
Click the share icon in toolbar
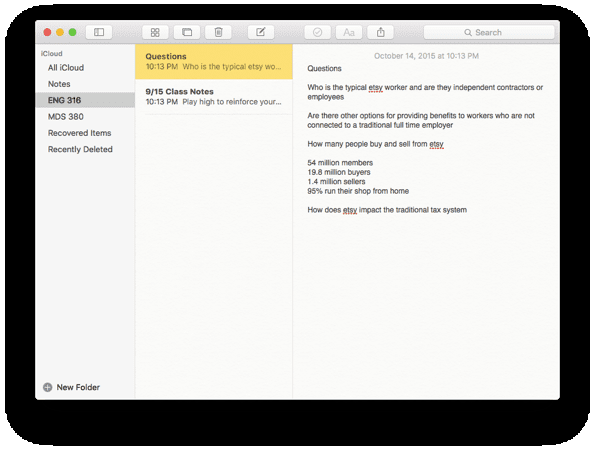coord(381,32)
